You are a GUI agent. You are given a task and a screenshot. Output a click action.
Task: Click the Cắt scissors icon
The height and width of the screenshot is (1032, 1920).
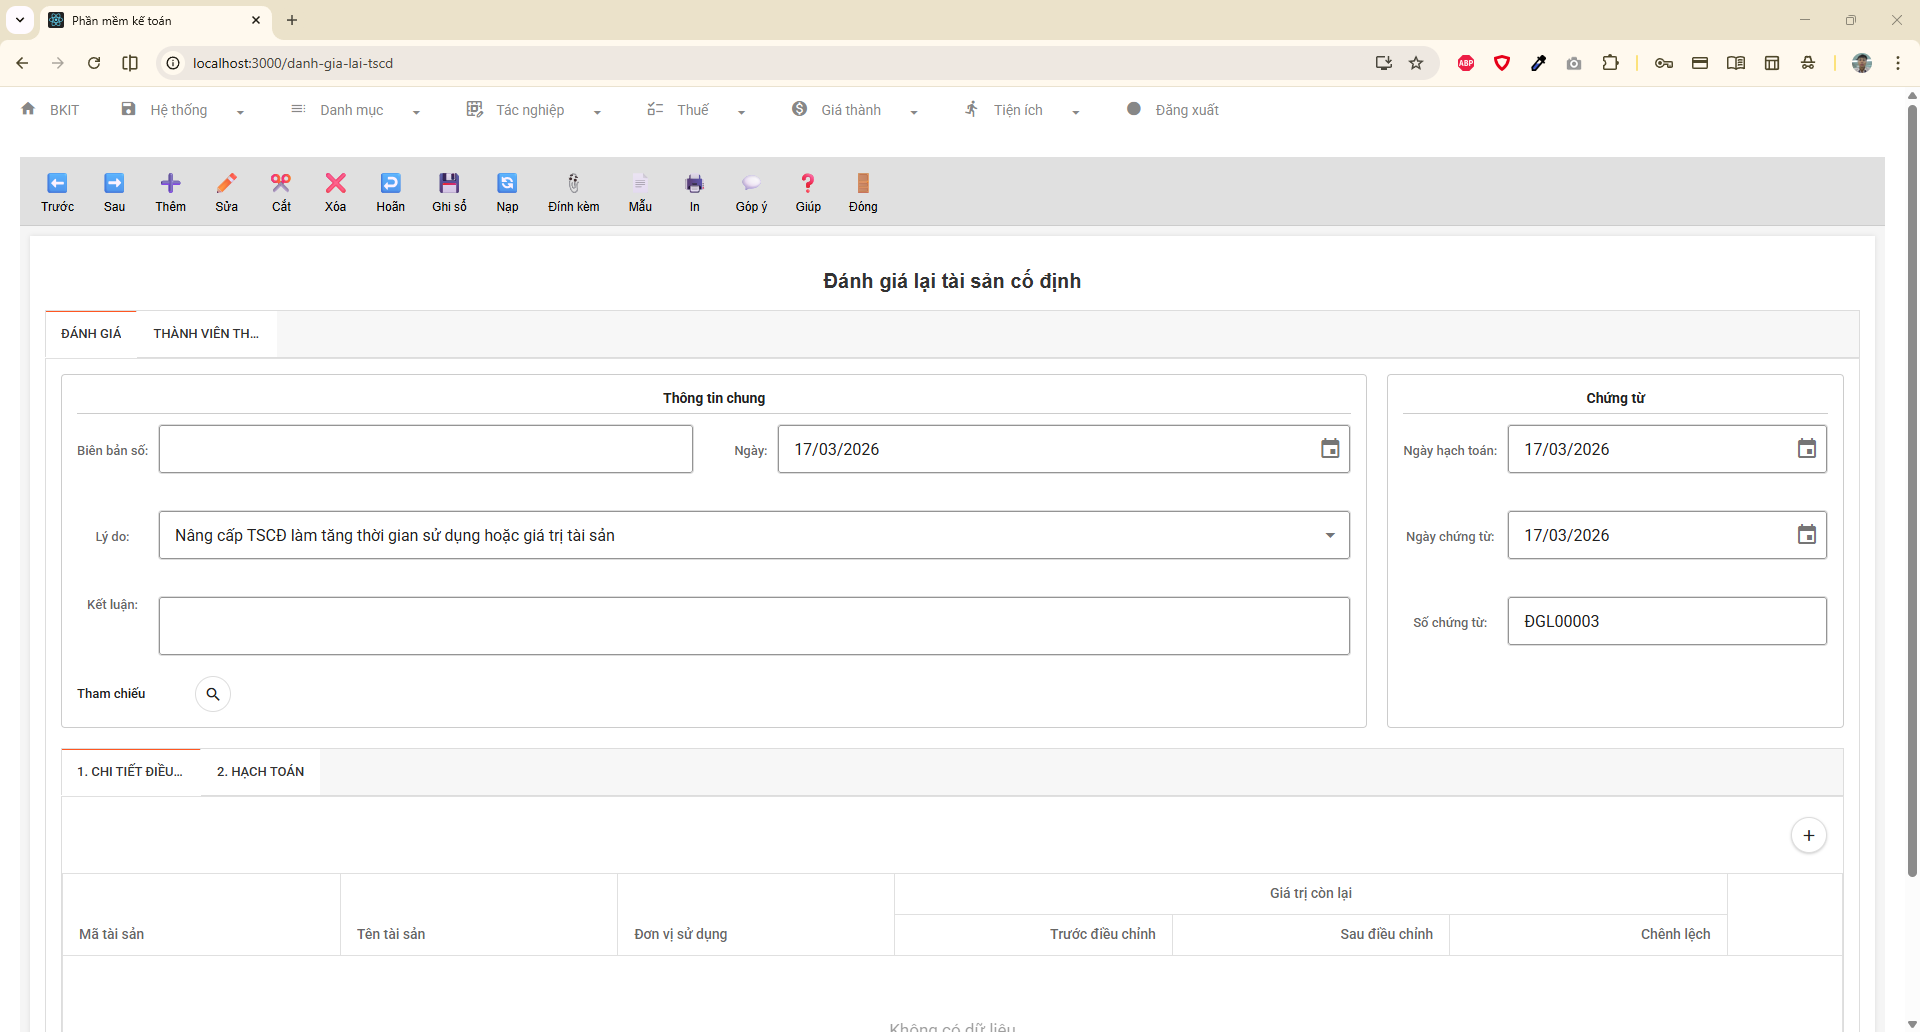pyautogui.click(x=281, y=184)
